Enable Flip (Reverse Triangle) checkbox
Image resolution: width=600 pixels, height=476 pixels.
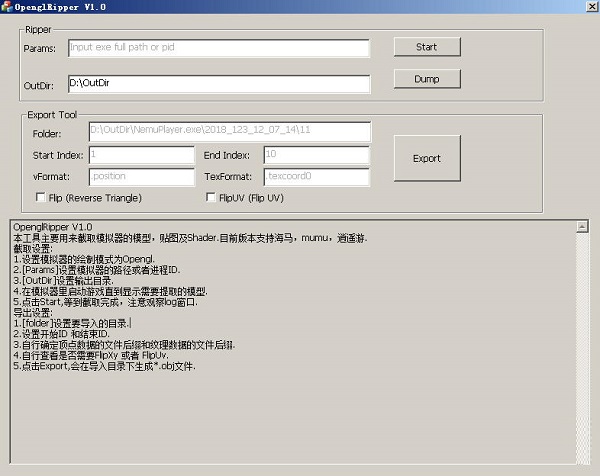[40, 197]
